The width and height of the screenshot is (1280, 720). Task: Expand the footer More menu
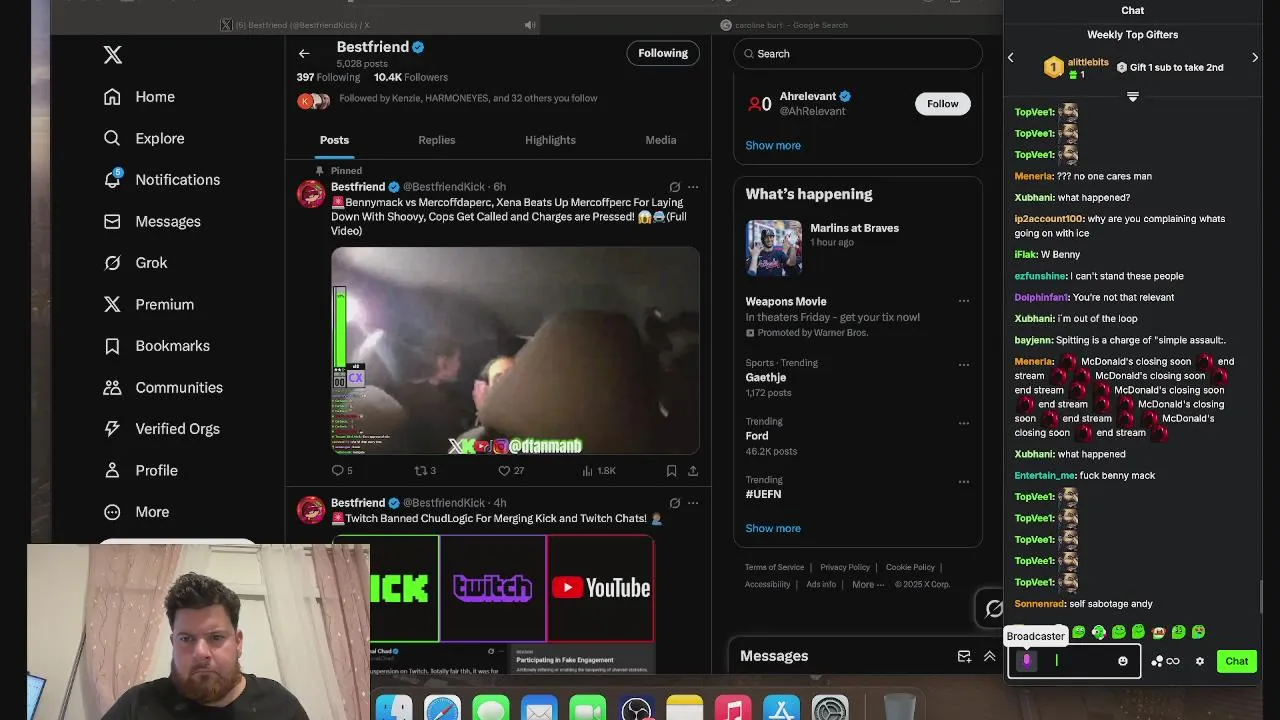coord(868,584)
